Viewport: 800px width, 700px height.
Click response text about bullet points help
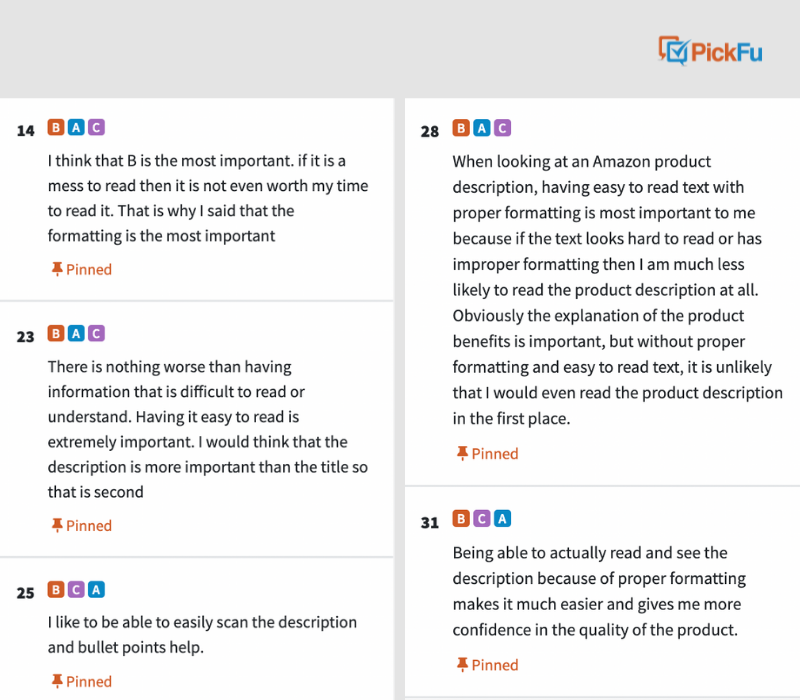click(202, 634)
